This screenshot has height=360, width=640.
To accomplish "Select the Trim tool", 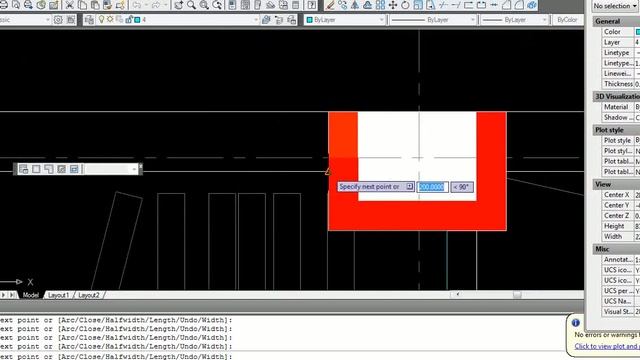I will (443, 5).
